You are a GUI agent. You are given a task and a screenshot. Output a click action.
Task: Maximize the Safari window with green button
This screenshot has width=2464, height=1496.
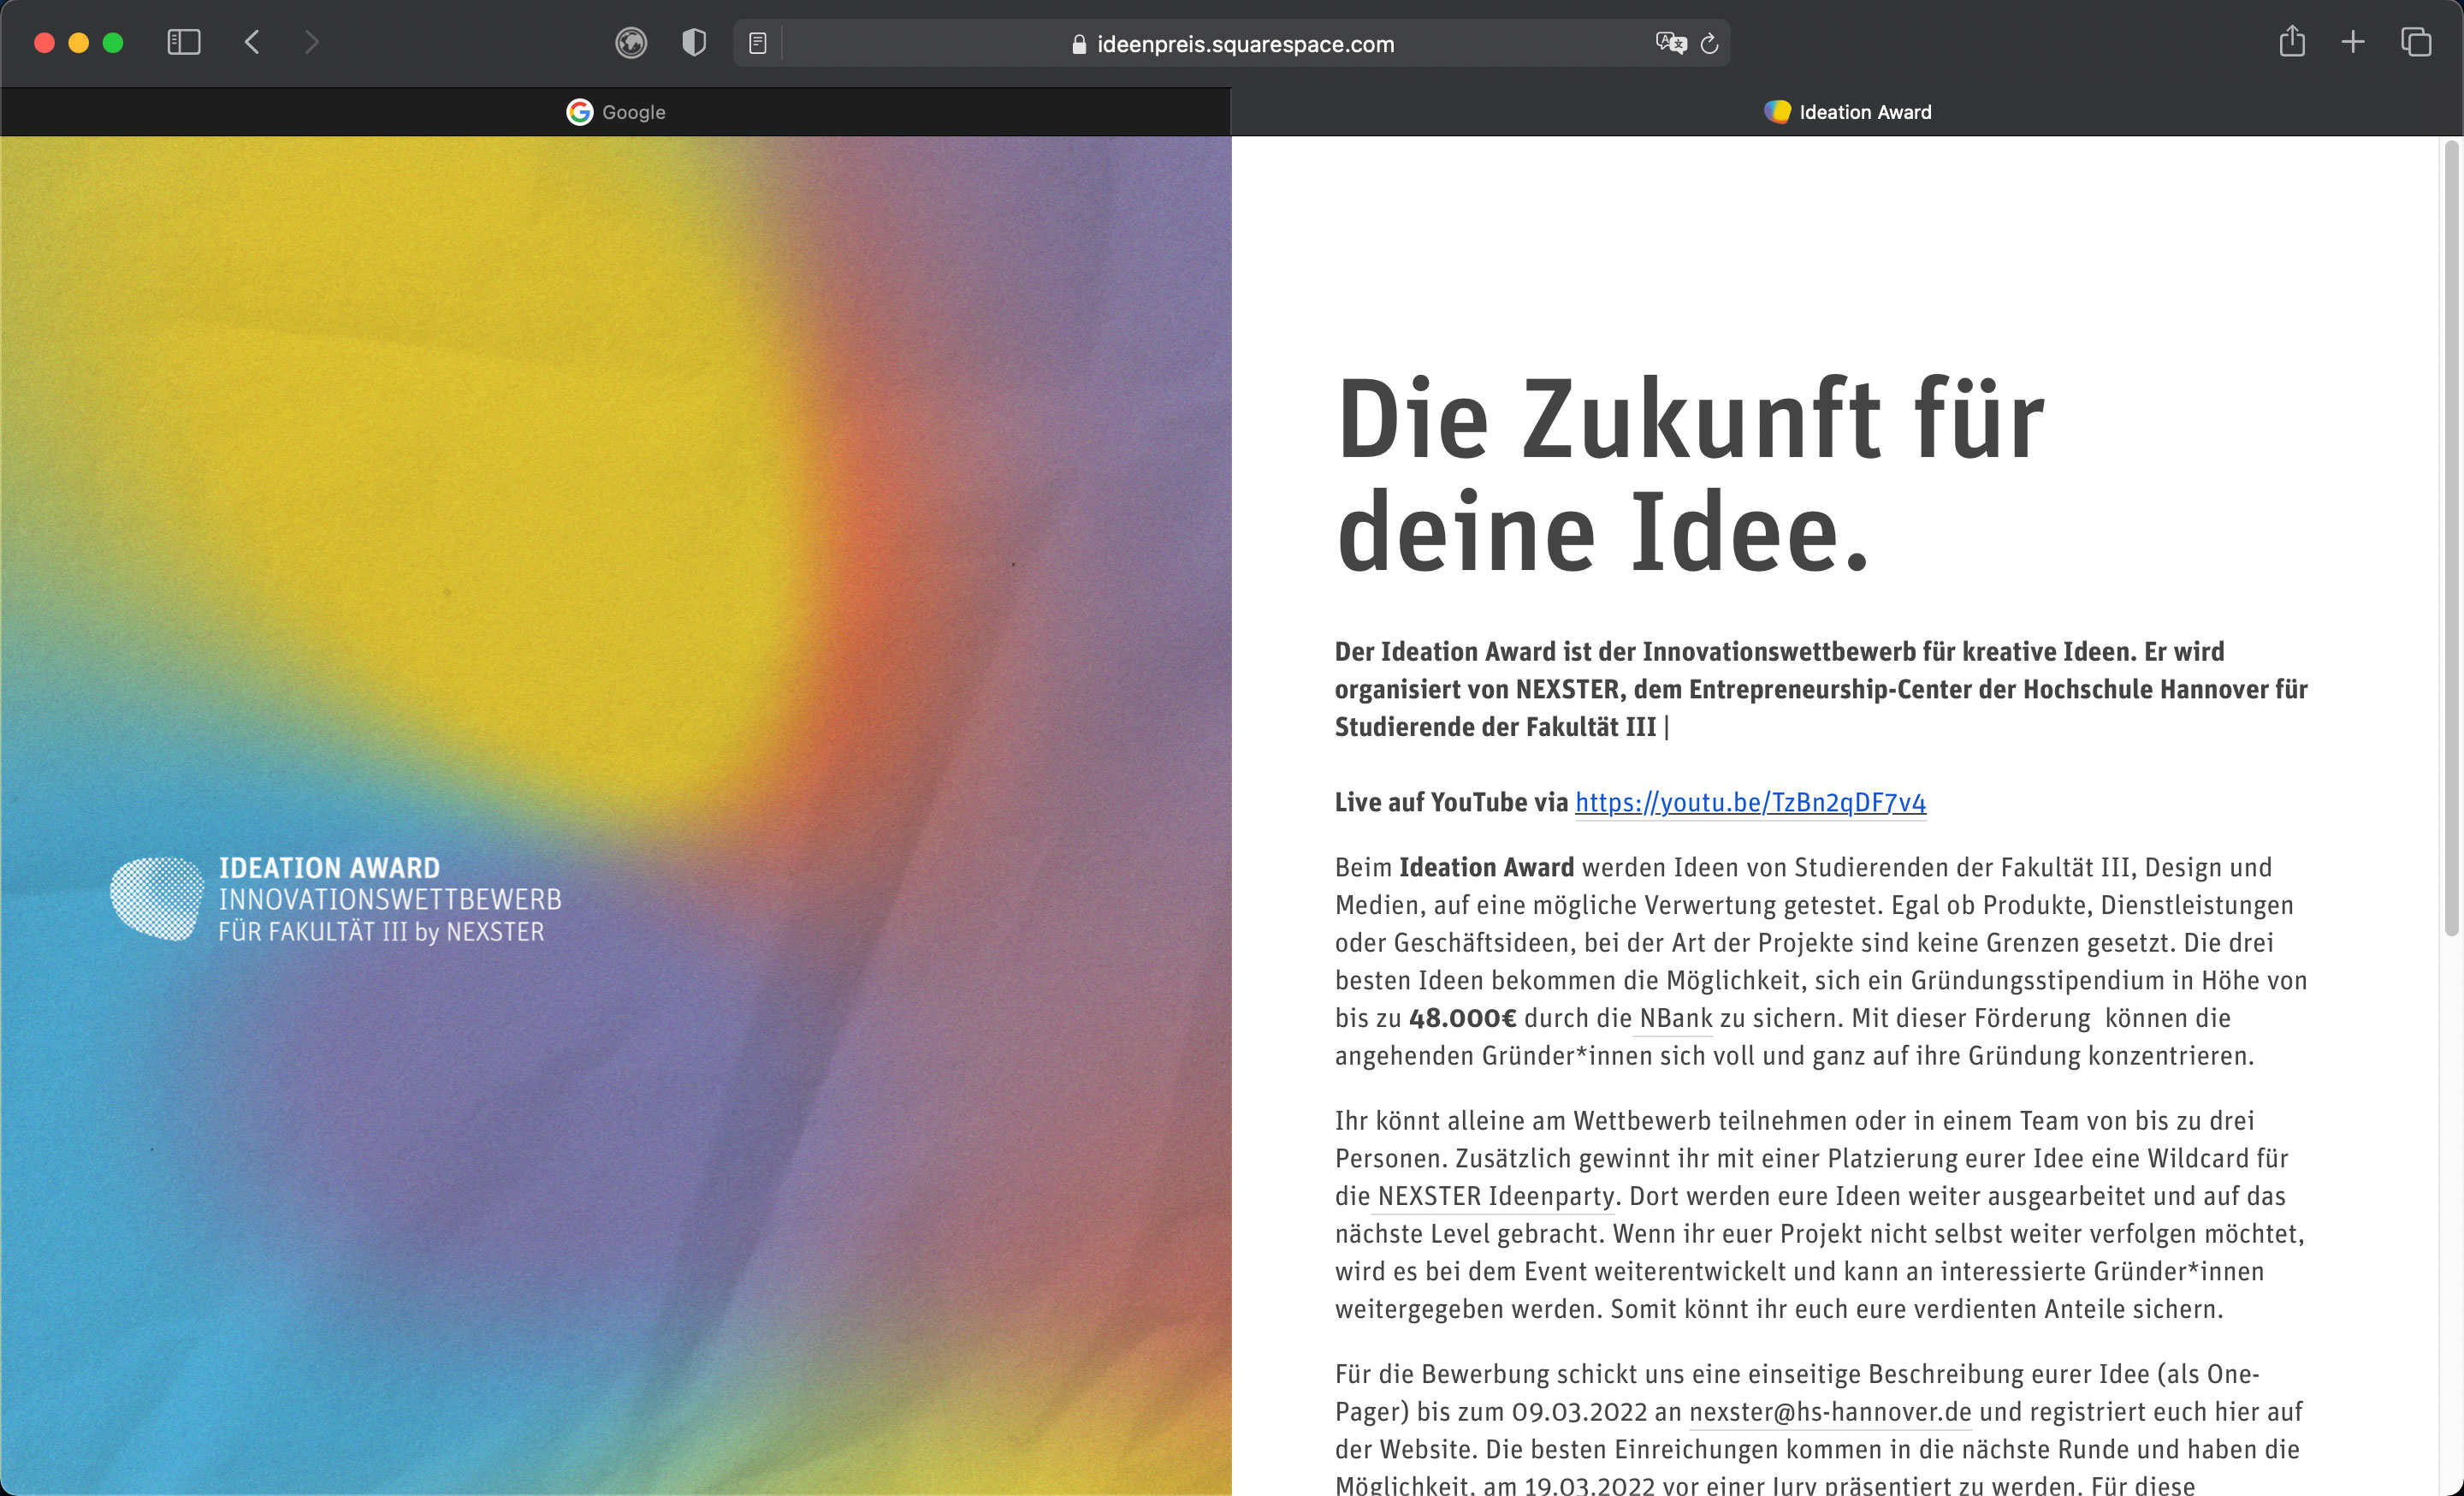point(113,42)
